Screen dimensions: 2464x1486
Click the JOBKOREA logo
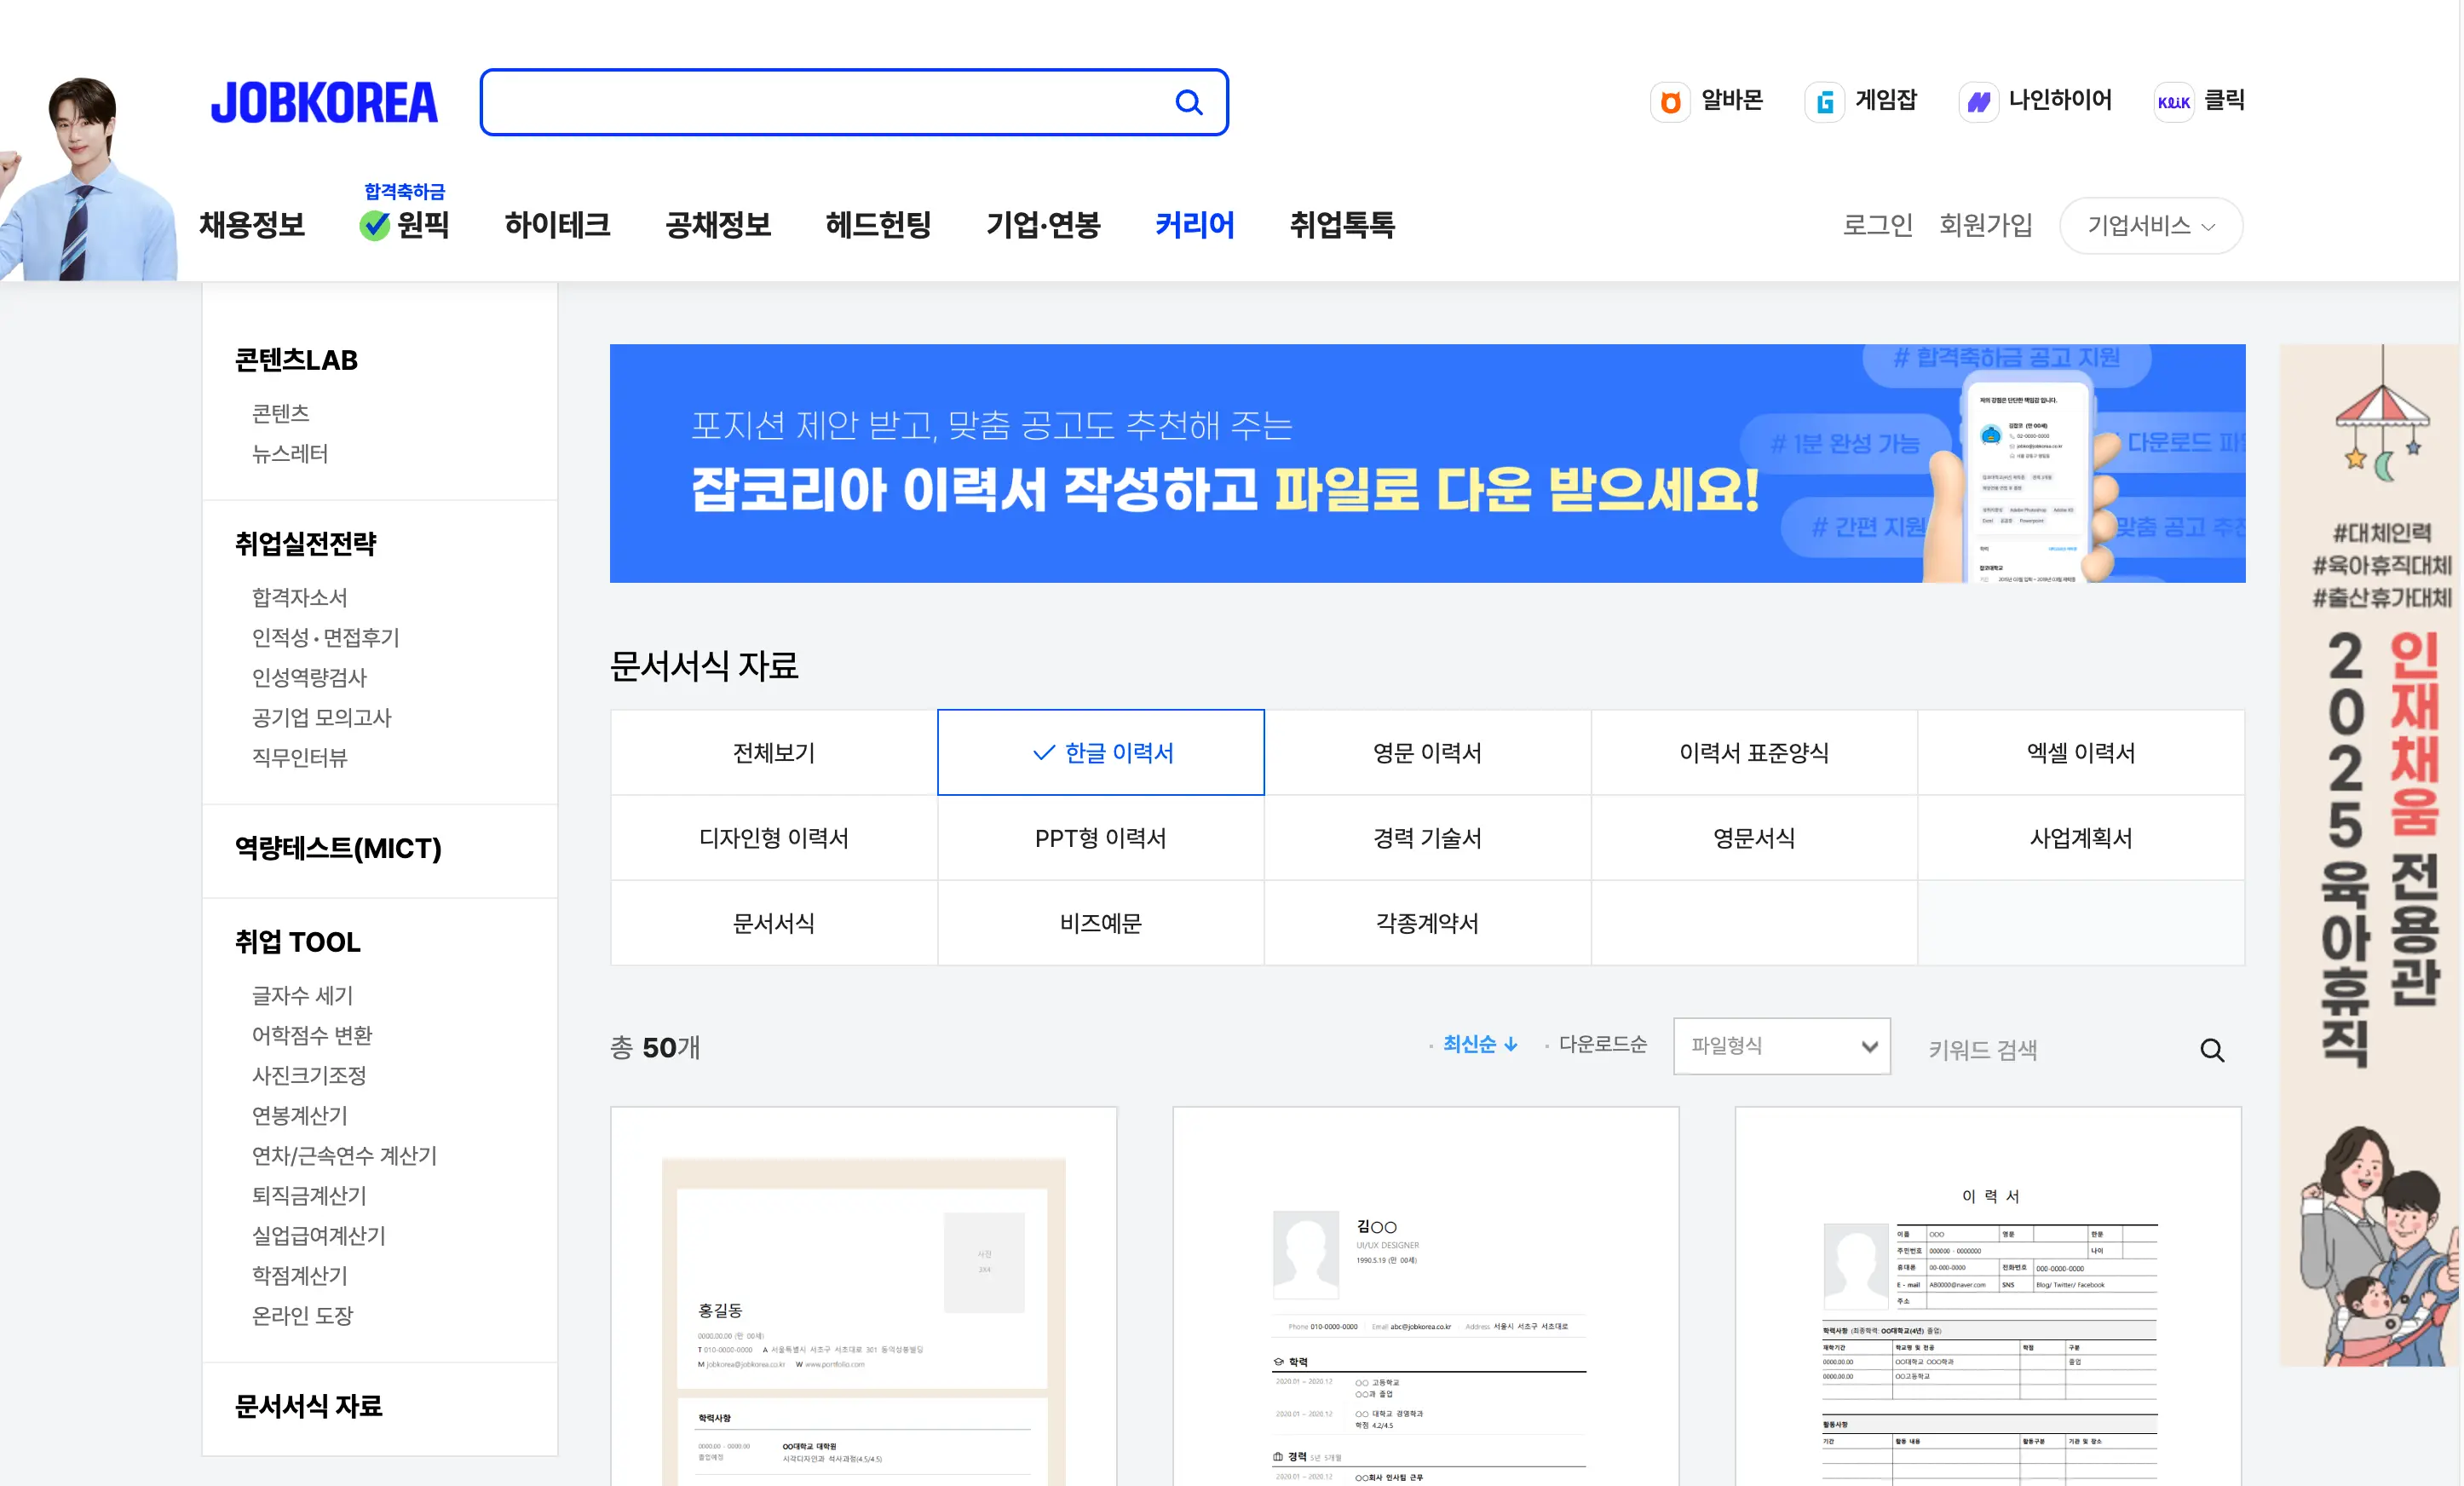324,103
